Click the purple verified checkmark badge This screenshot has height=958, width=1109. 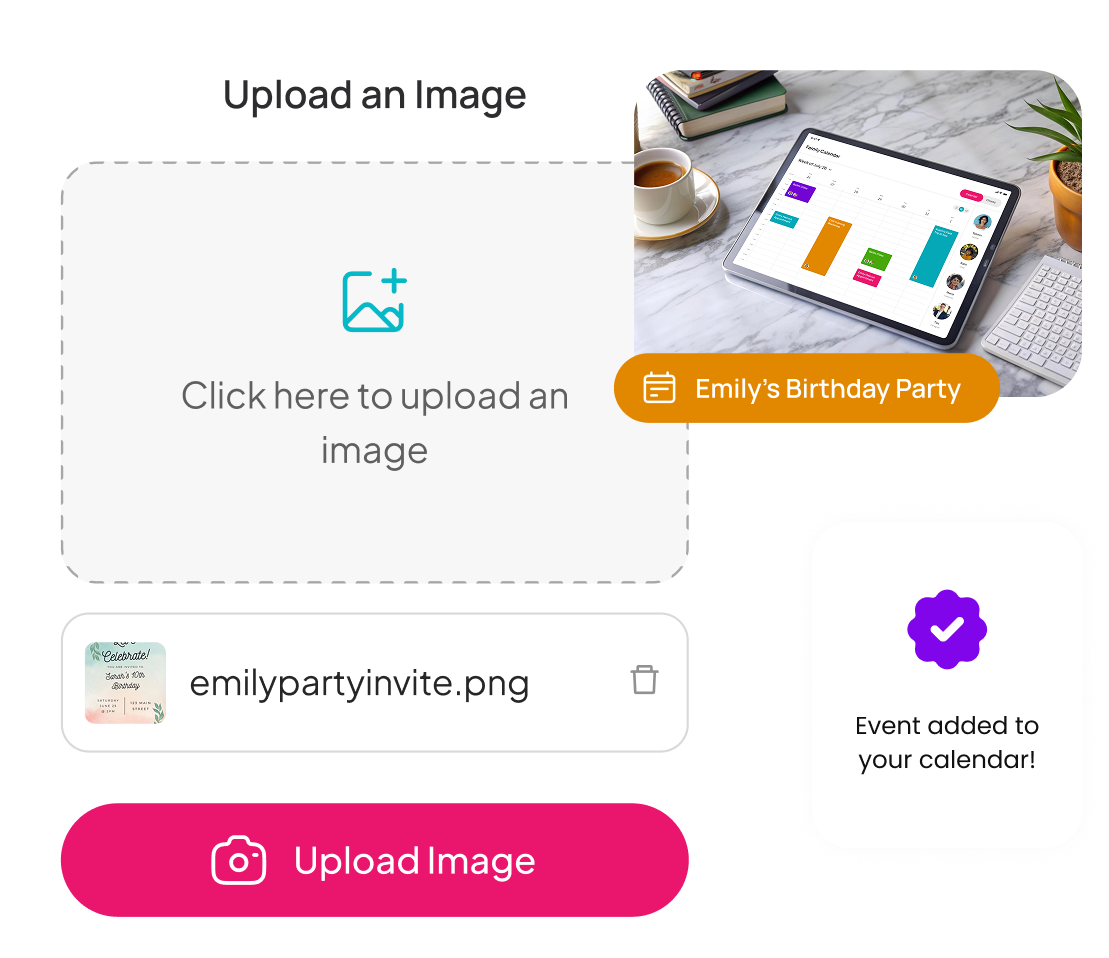point(947,629)
